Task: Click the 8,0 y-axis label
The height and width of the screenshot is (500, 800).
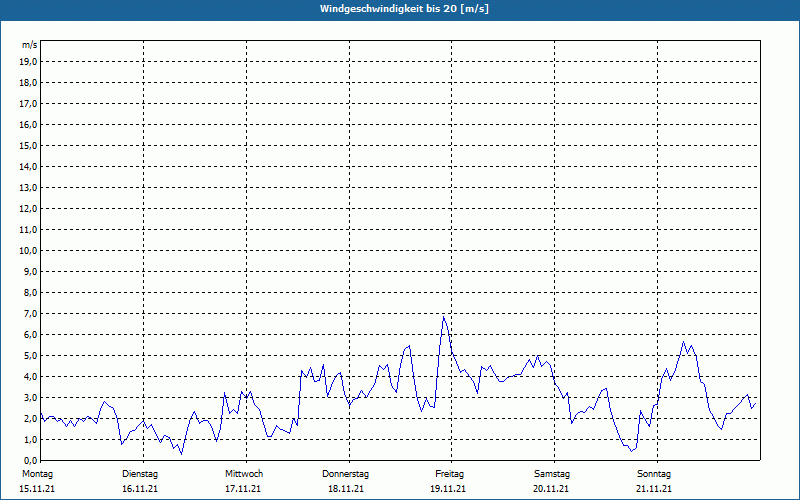Action: click(31, 292)
